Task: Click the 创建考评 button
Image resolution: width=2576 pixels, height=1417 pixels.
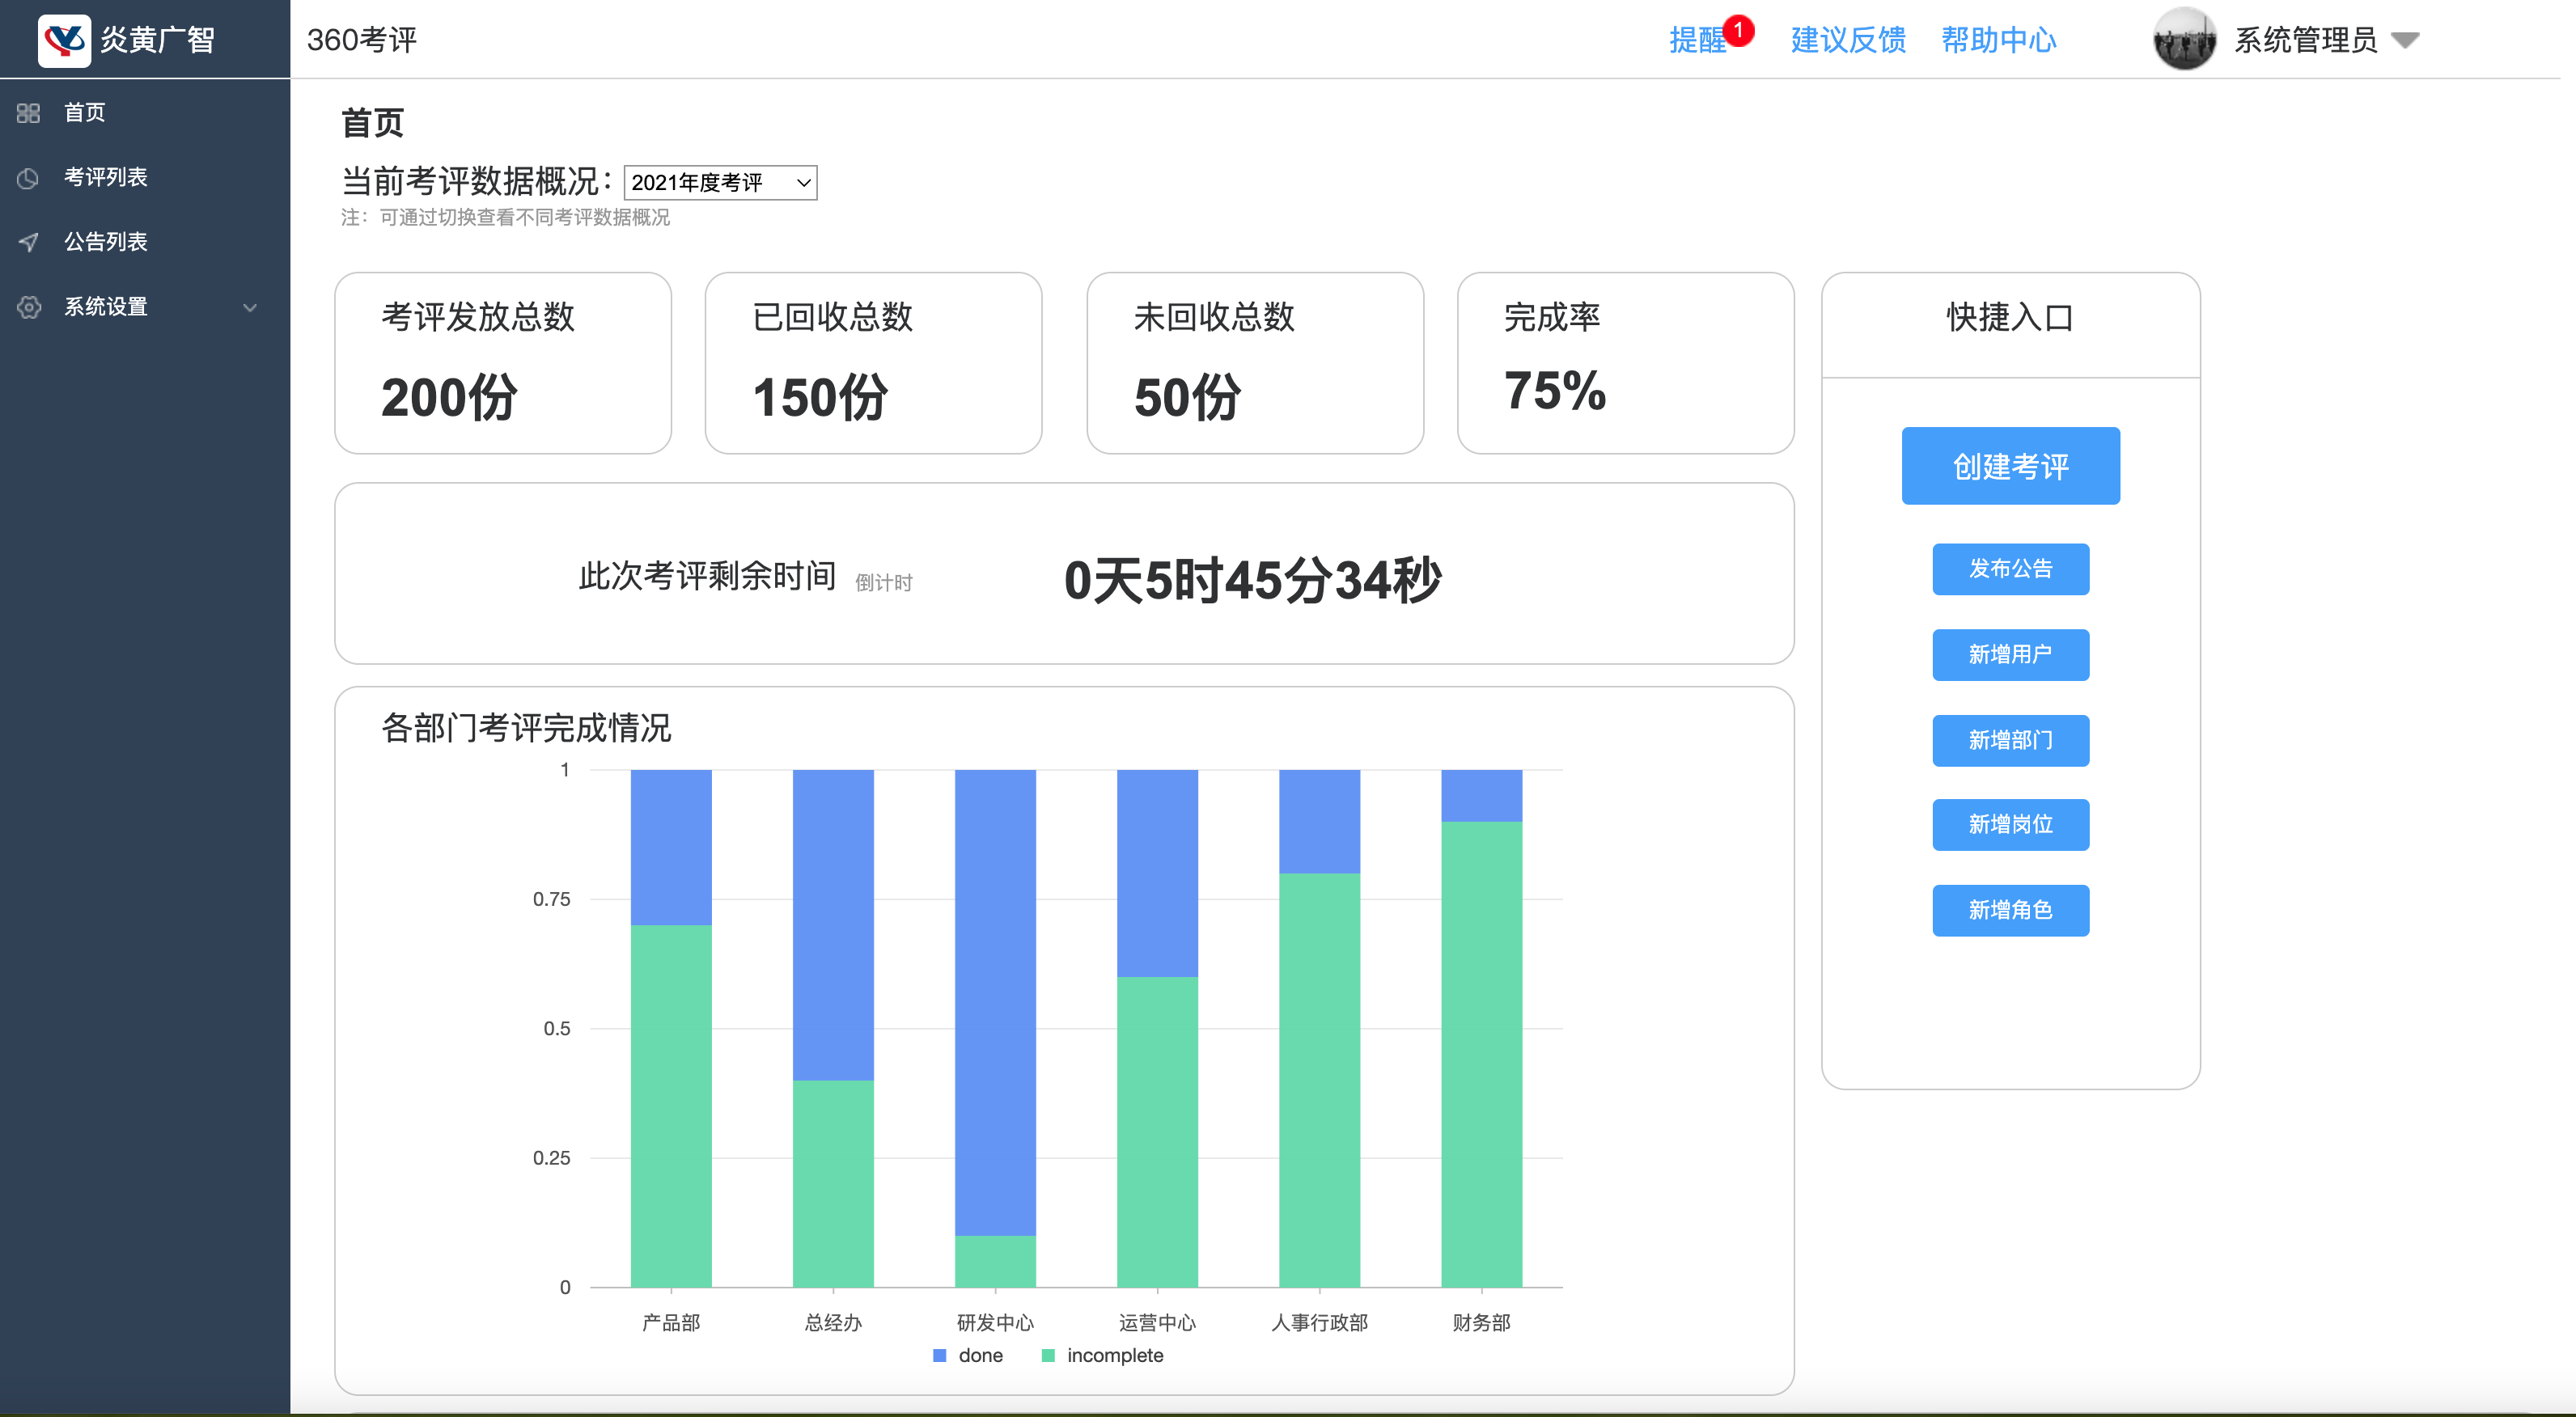Action: [2010, 466]
